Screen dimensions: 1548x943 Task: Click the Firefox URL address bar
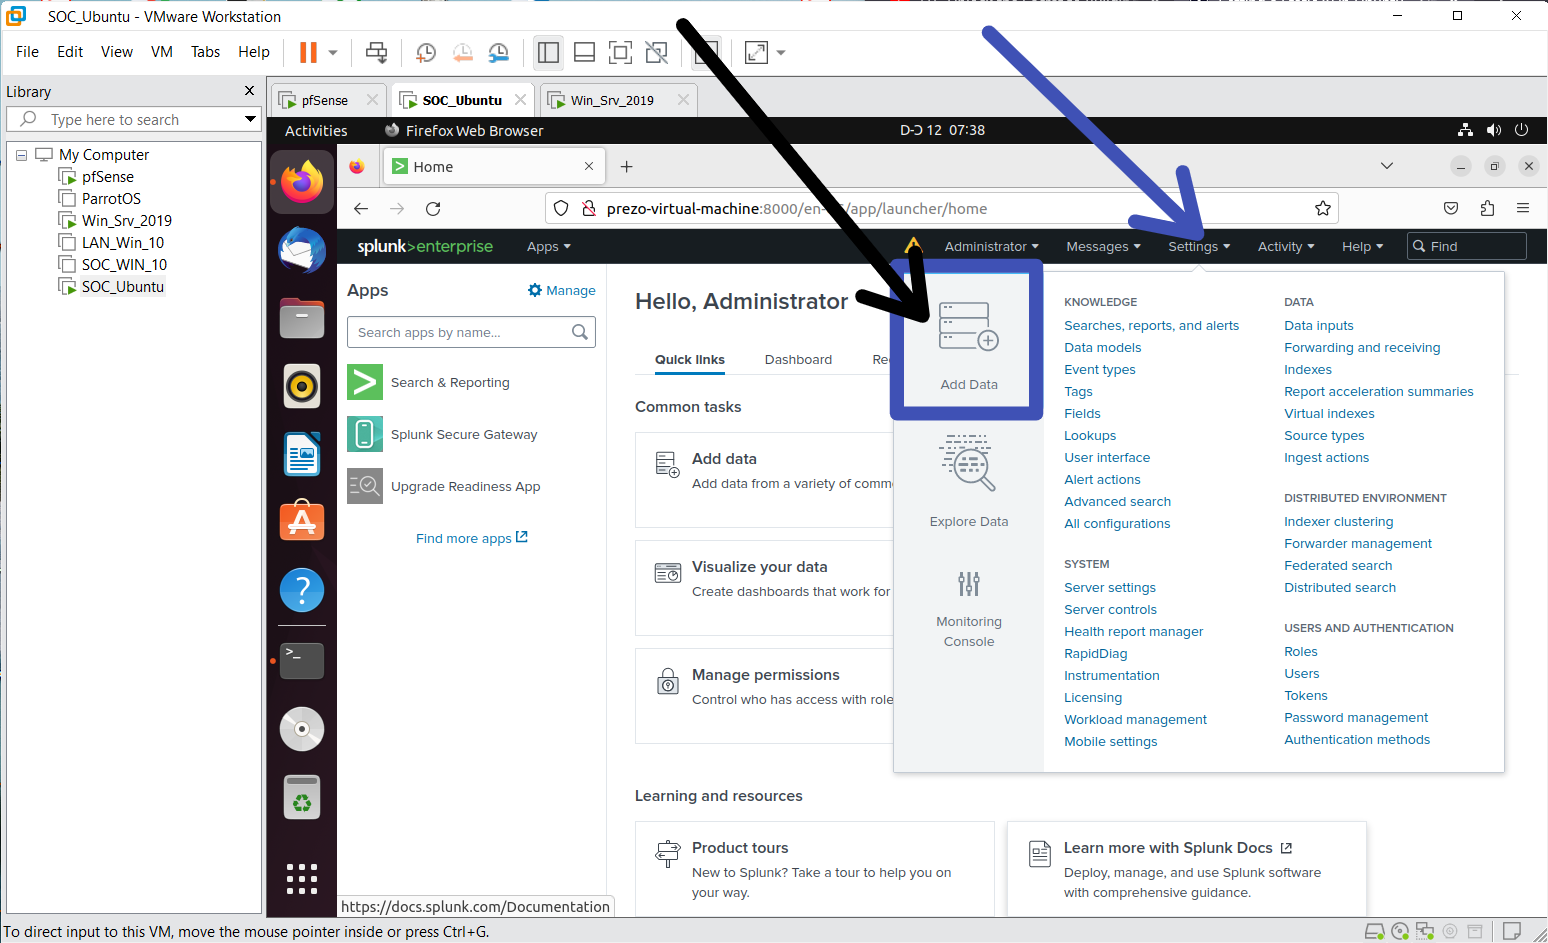(x=941, y=208)
